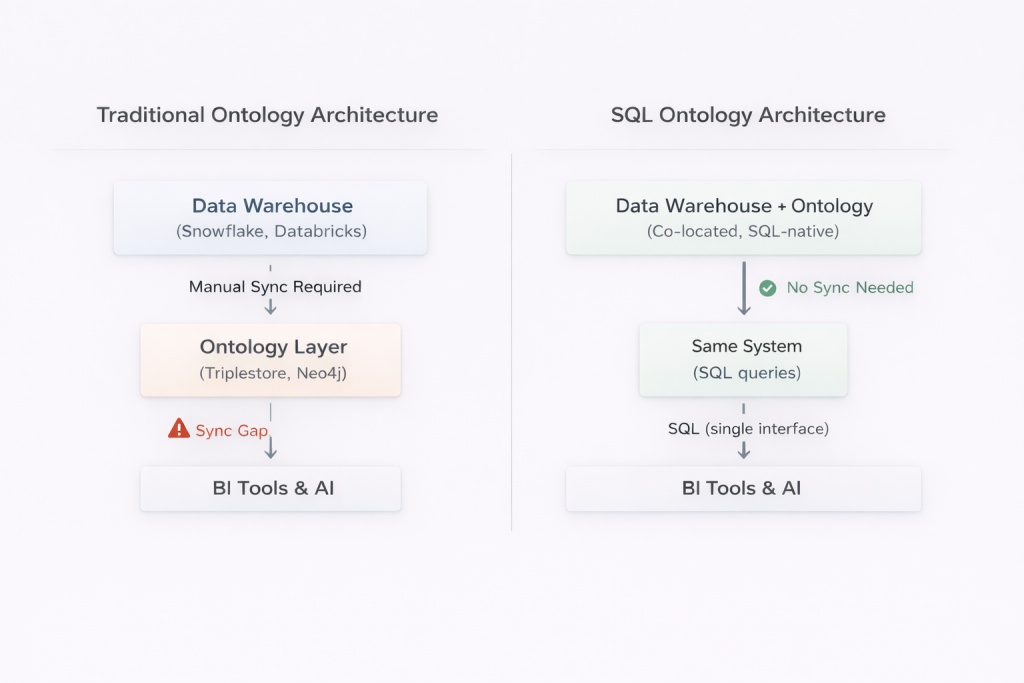This screenshot has height=683, width=1024.
Task: Click the arrow under Data Warehouse + Ontology box
Action: coord(743,287)
